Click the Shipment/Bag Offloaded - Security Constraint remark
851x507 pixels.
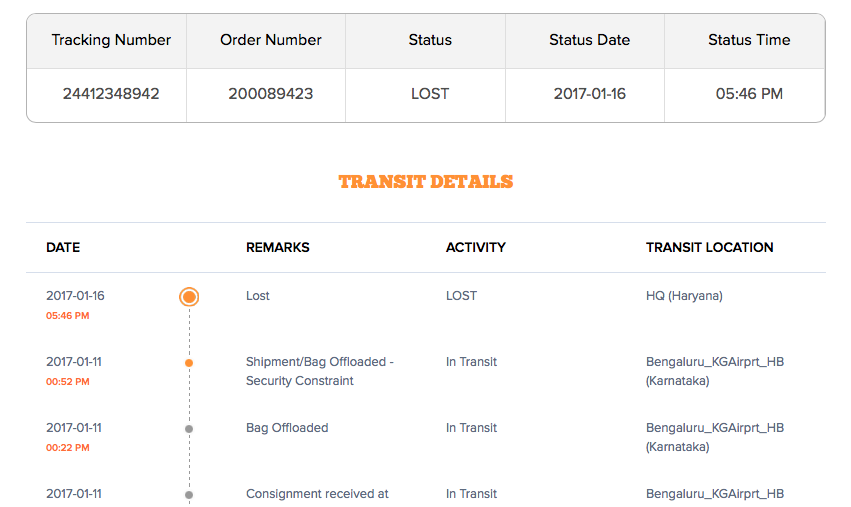coord(320,371)
